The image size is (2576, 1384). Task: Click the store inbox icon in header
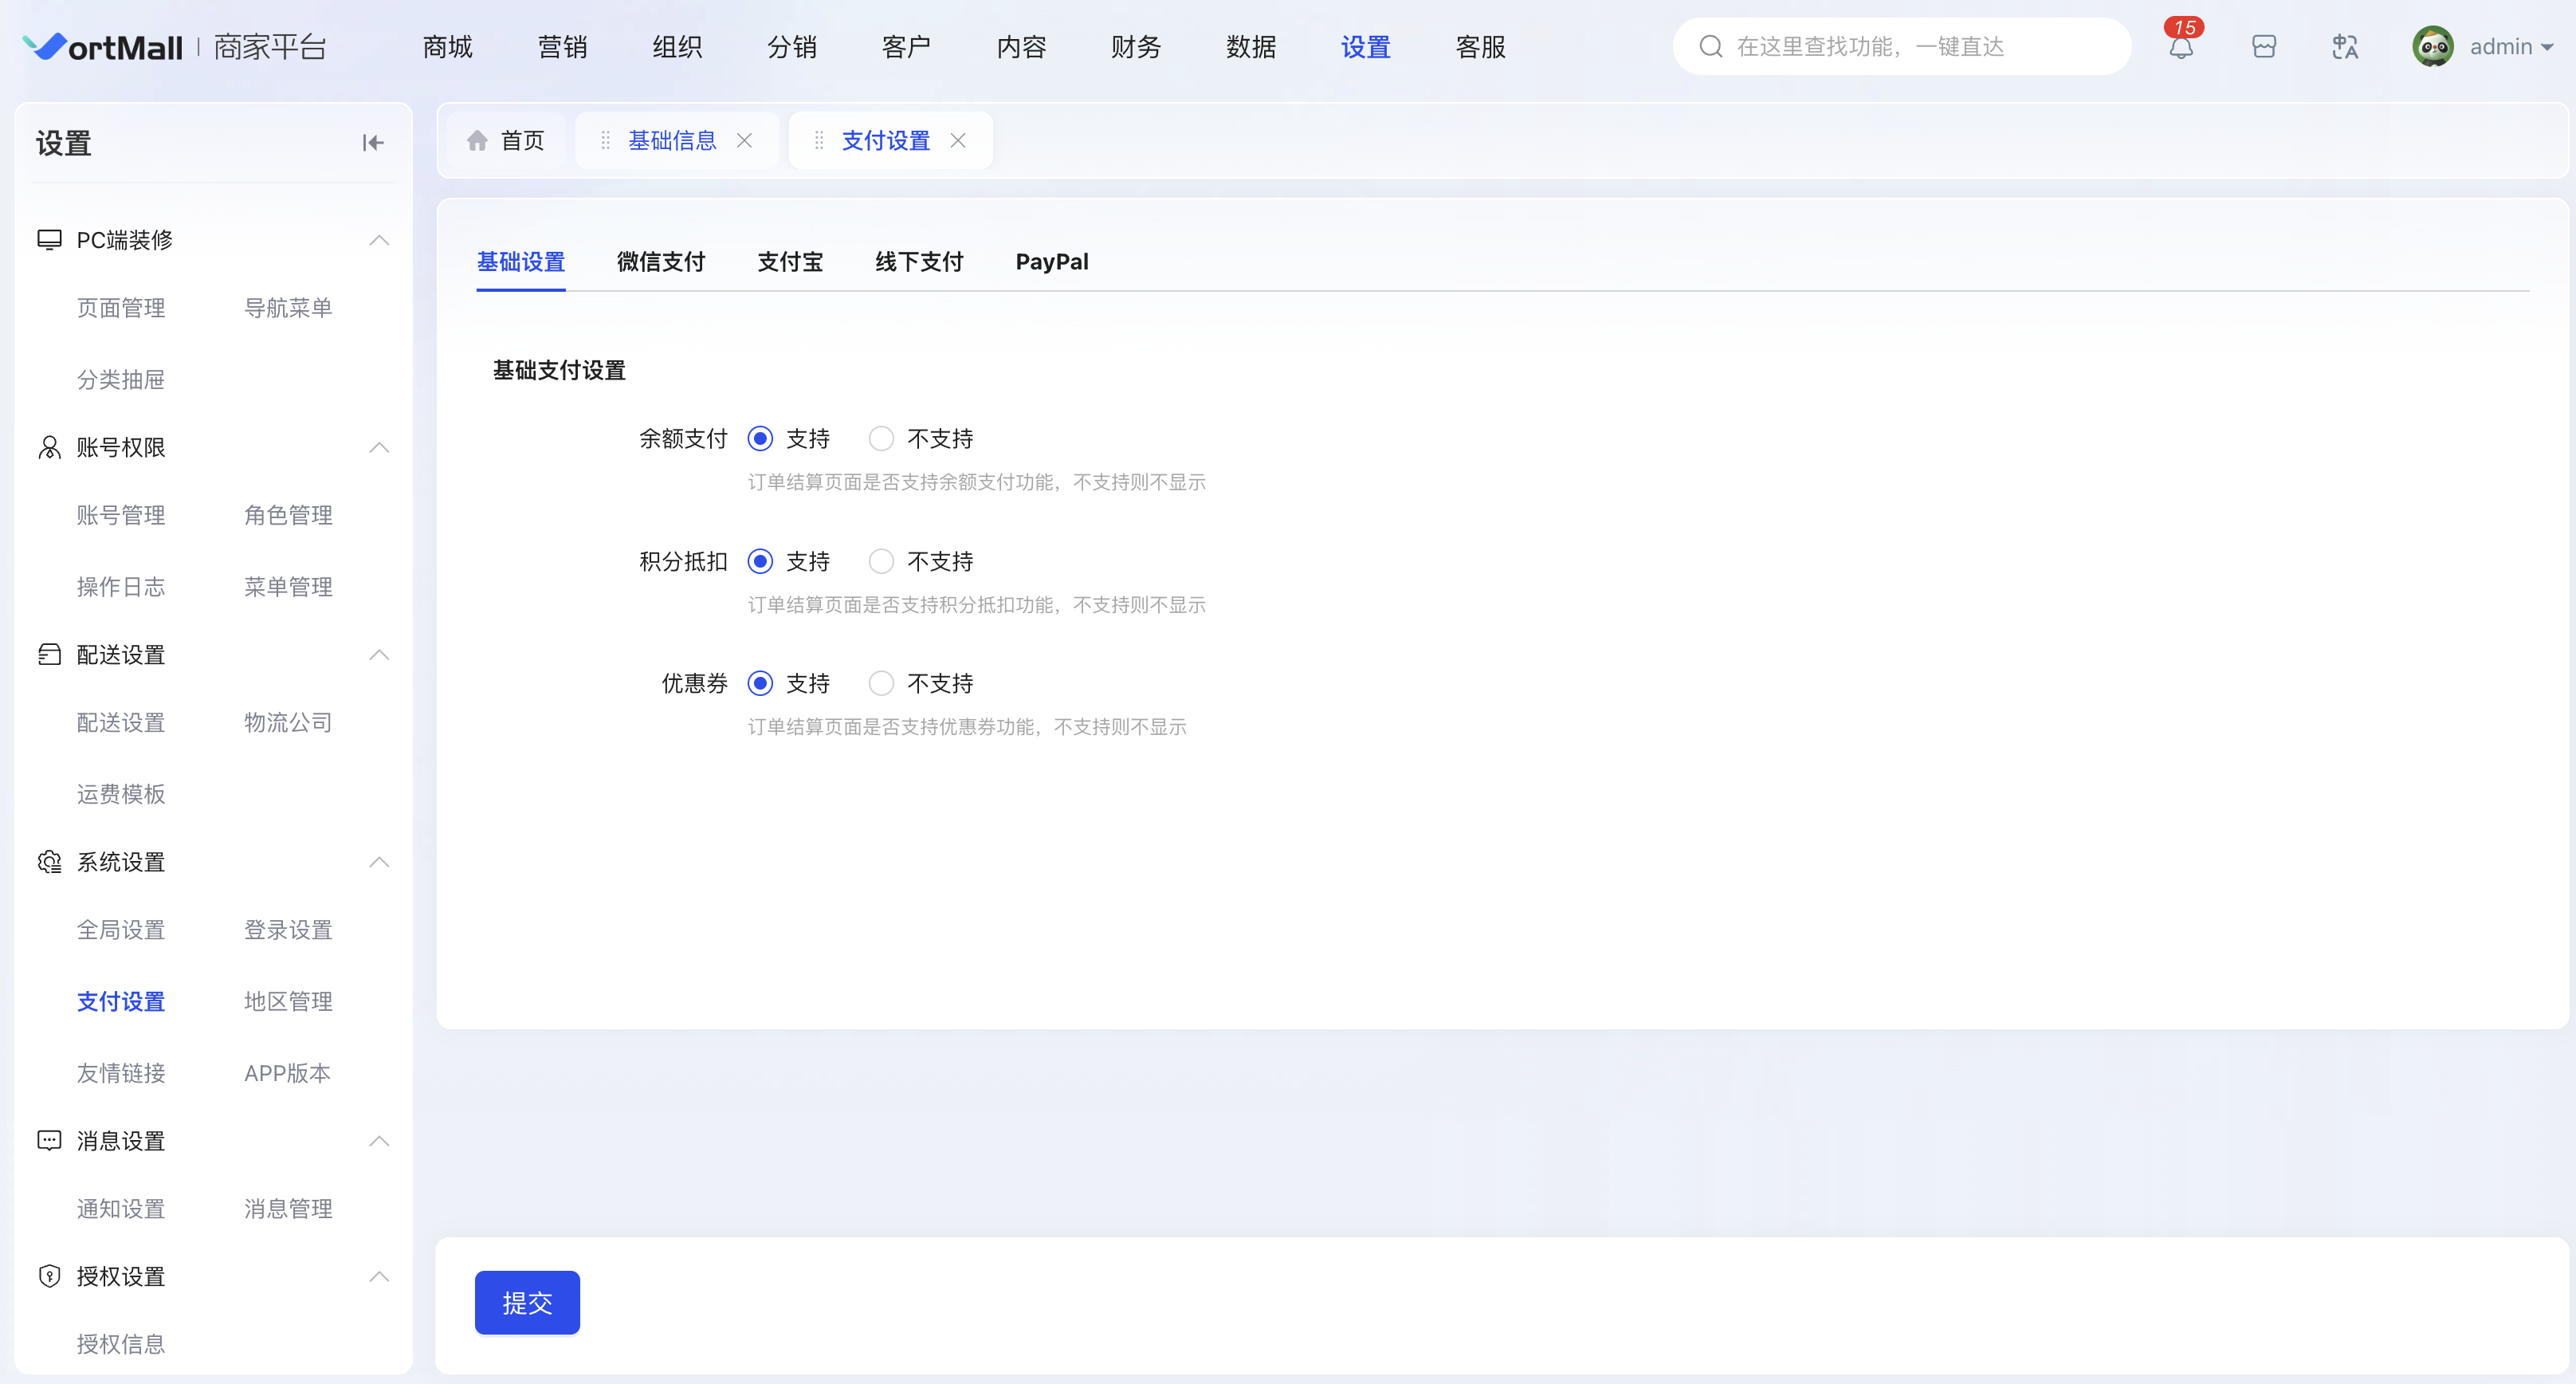2264,47
